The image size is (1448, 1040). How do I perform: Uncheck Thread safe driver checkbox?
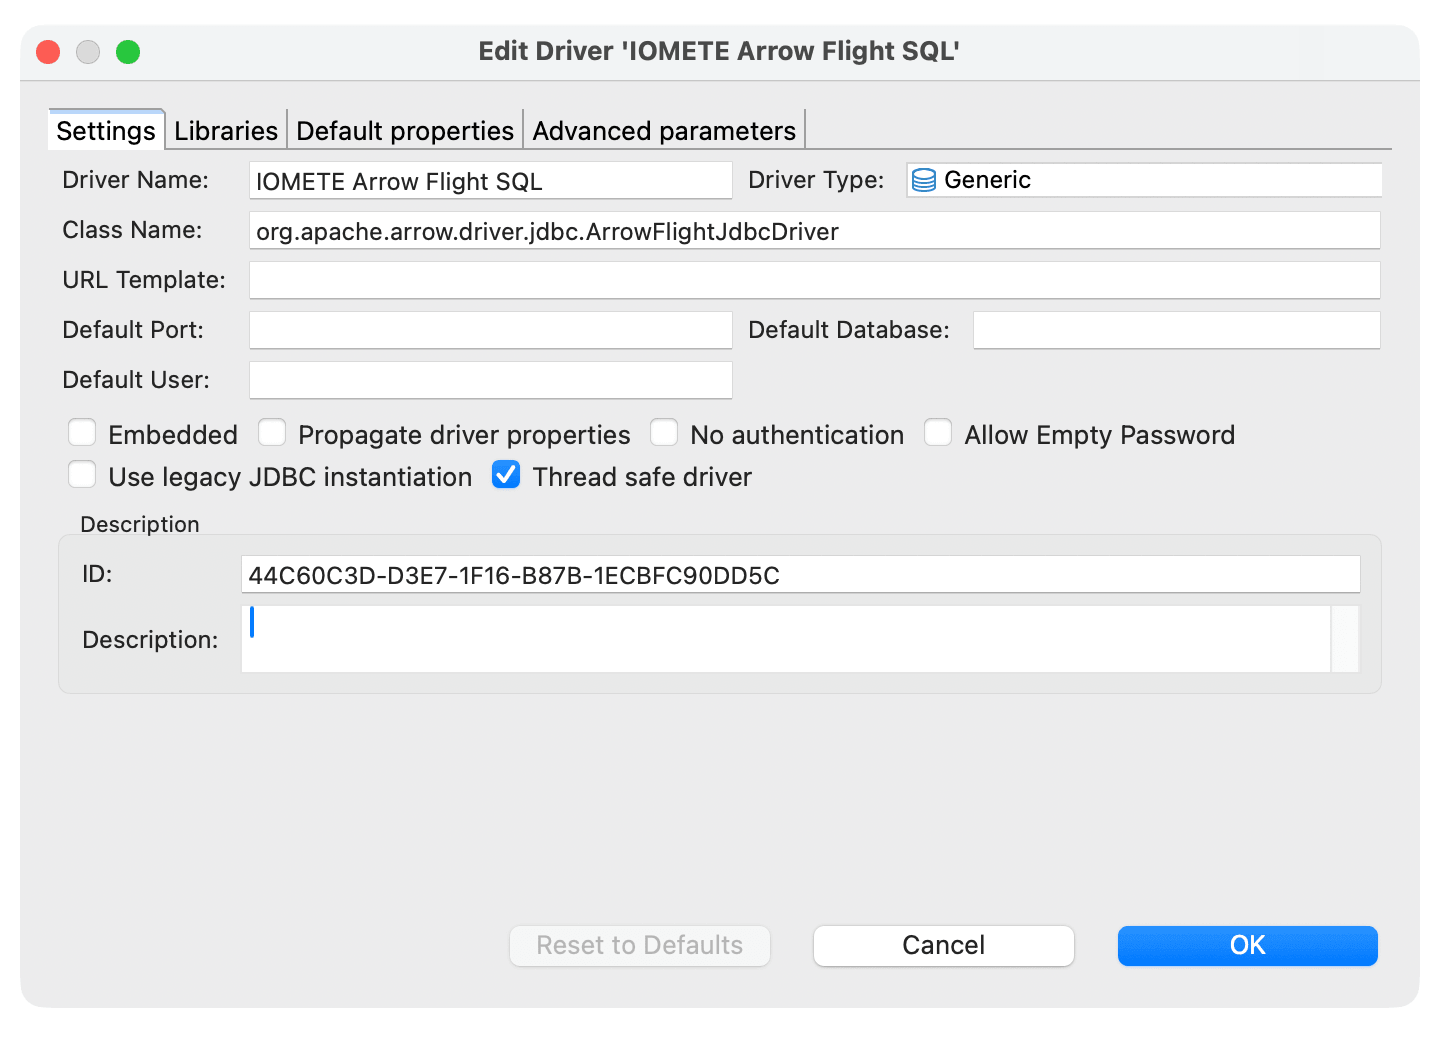coord(506,475)
